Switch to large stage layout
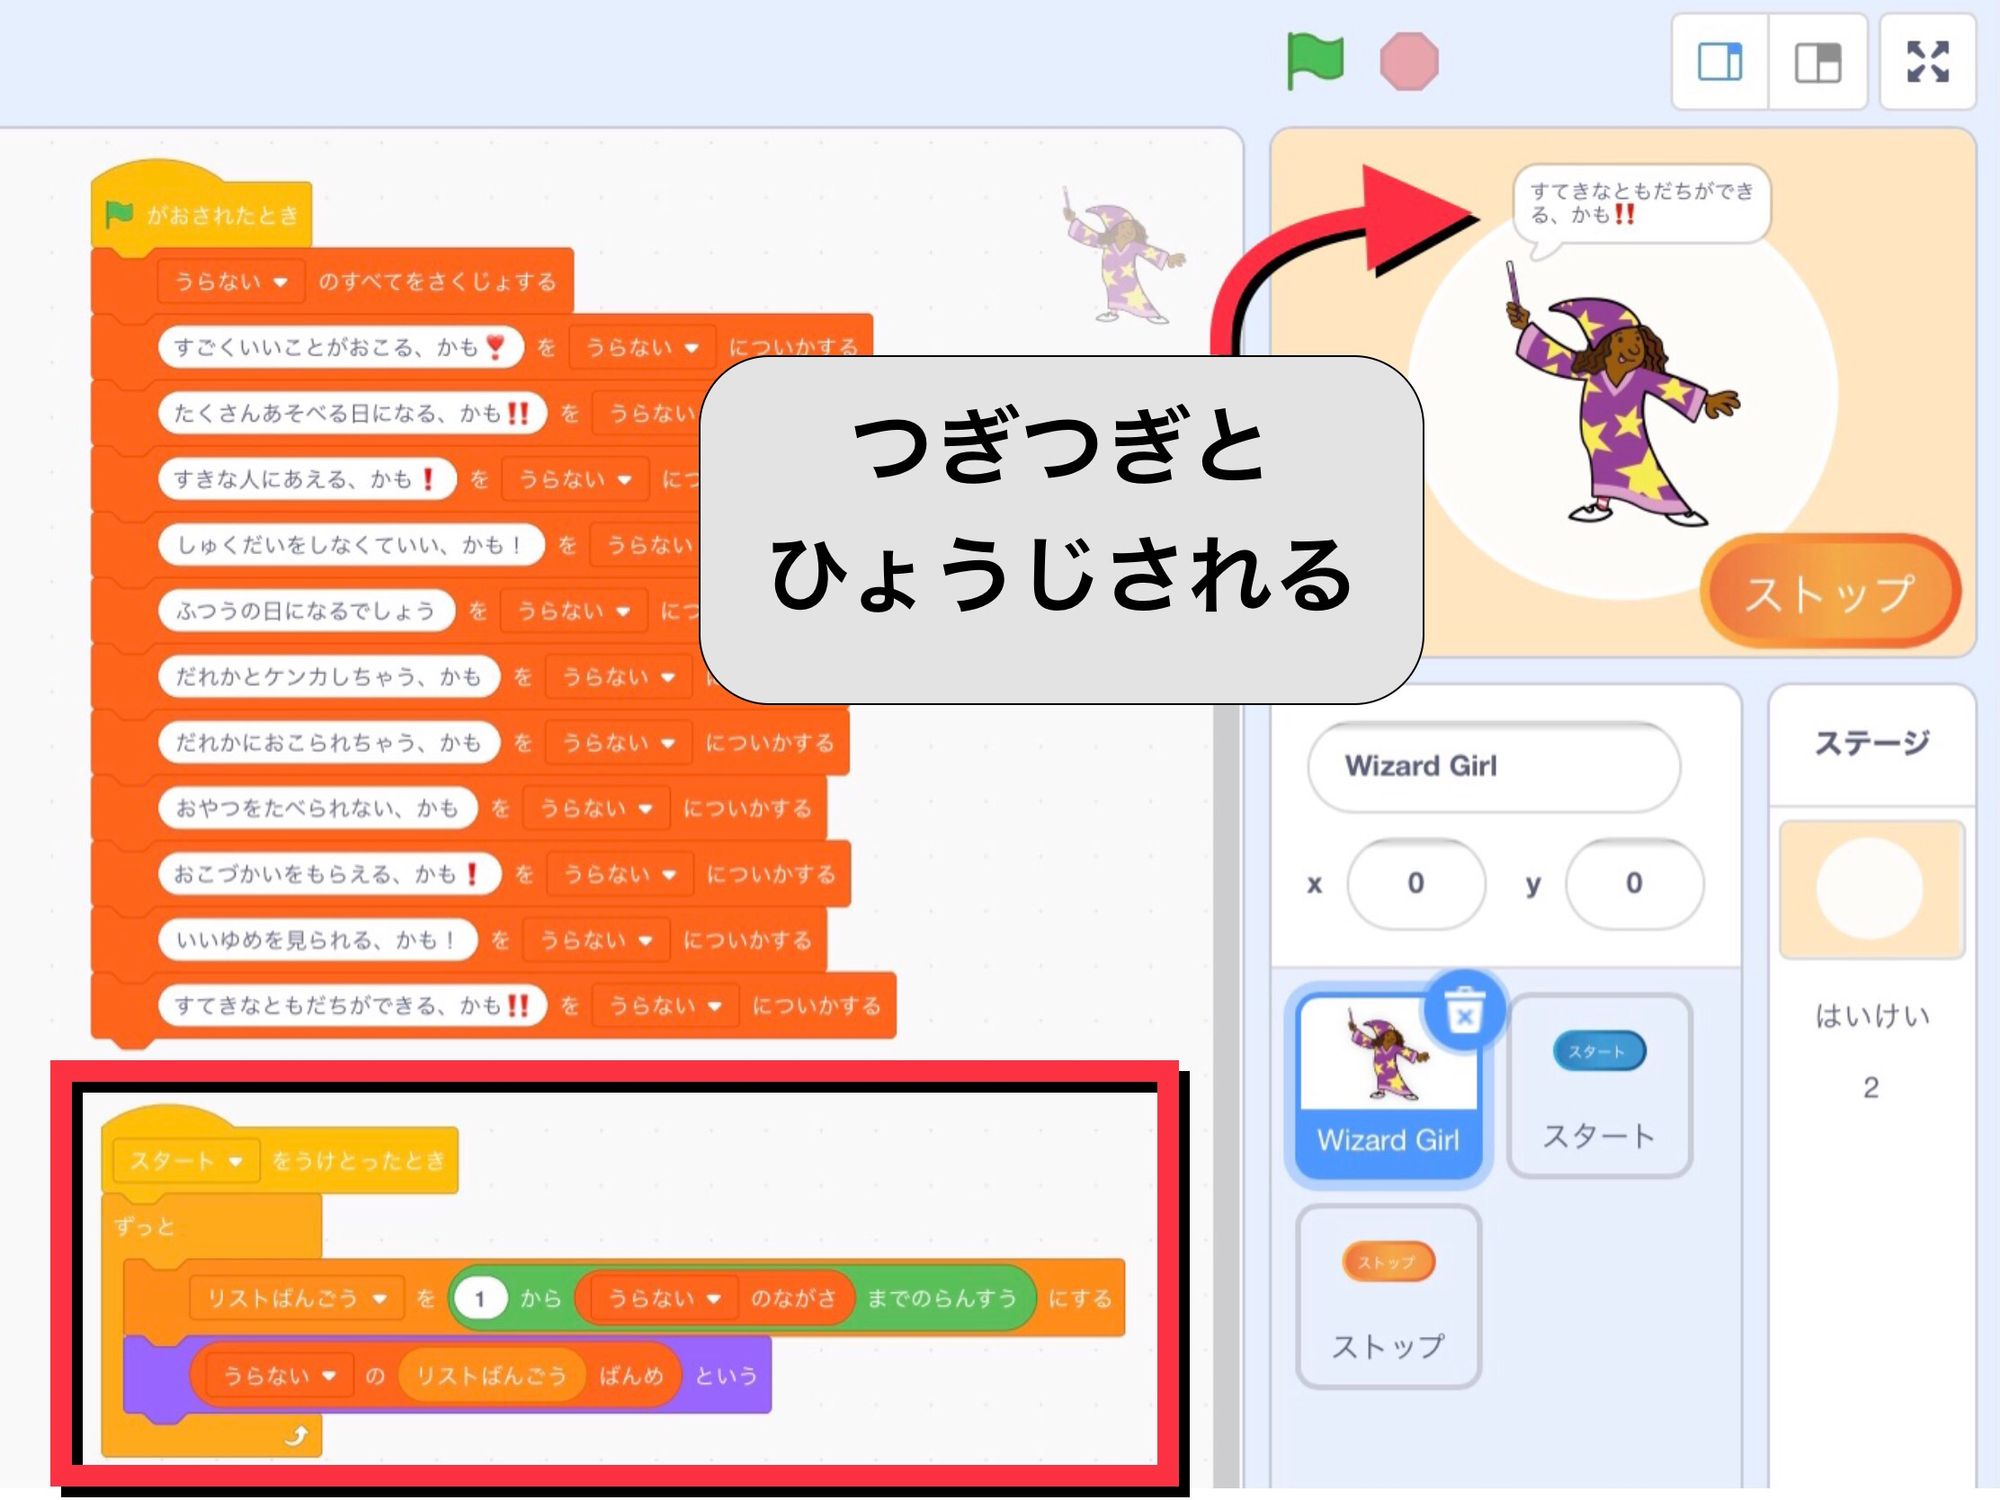The image size is (2000, 1500). (x=1817, y=62)
